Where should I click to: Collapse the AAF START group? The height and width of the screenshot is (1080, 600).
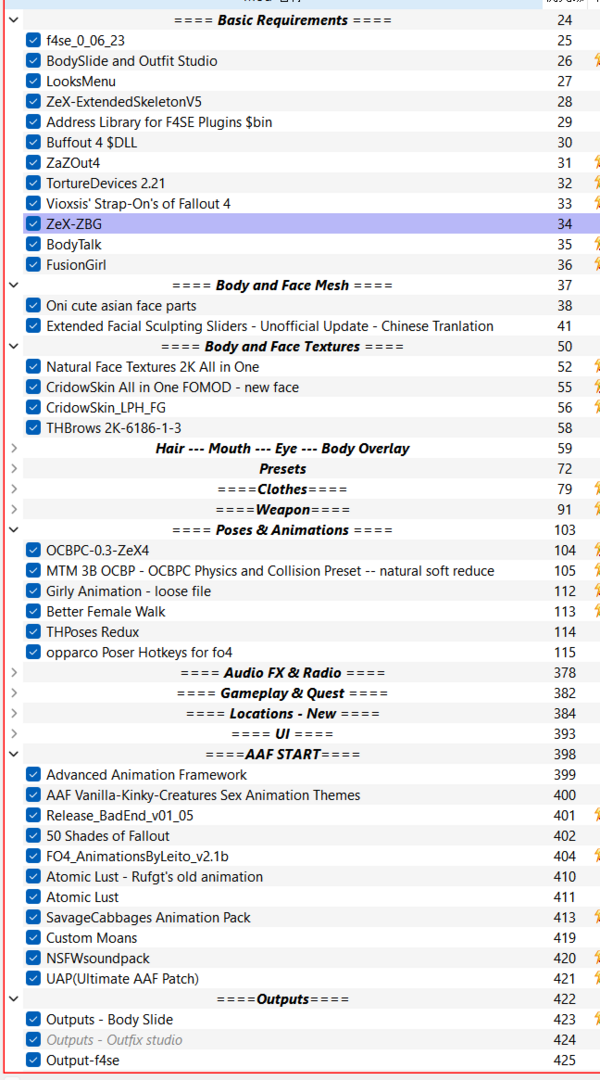pyautogui.click(x=13, y=754)
